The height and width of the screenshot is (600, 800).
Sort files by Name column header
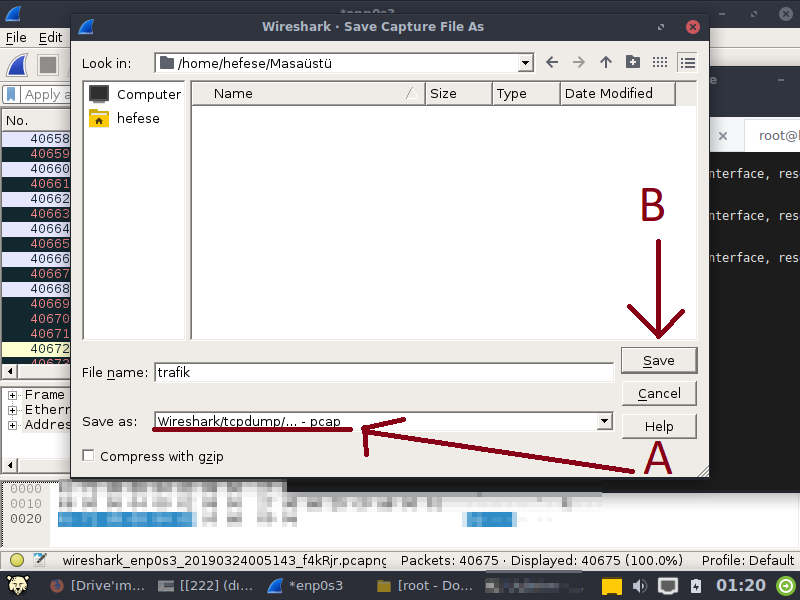pyautogui.click(x=308, y=93)
